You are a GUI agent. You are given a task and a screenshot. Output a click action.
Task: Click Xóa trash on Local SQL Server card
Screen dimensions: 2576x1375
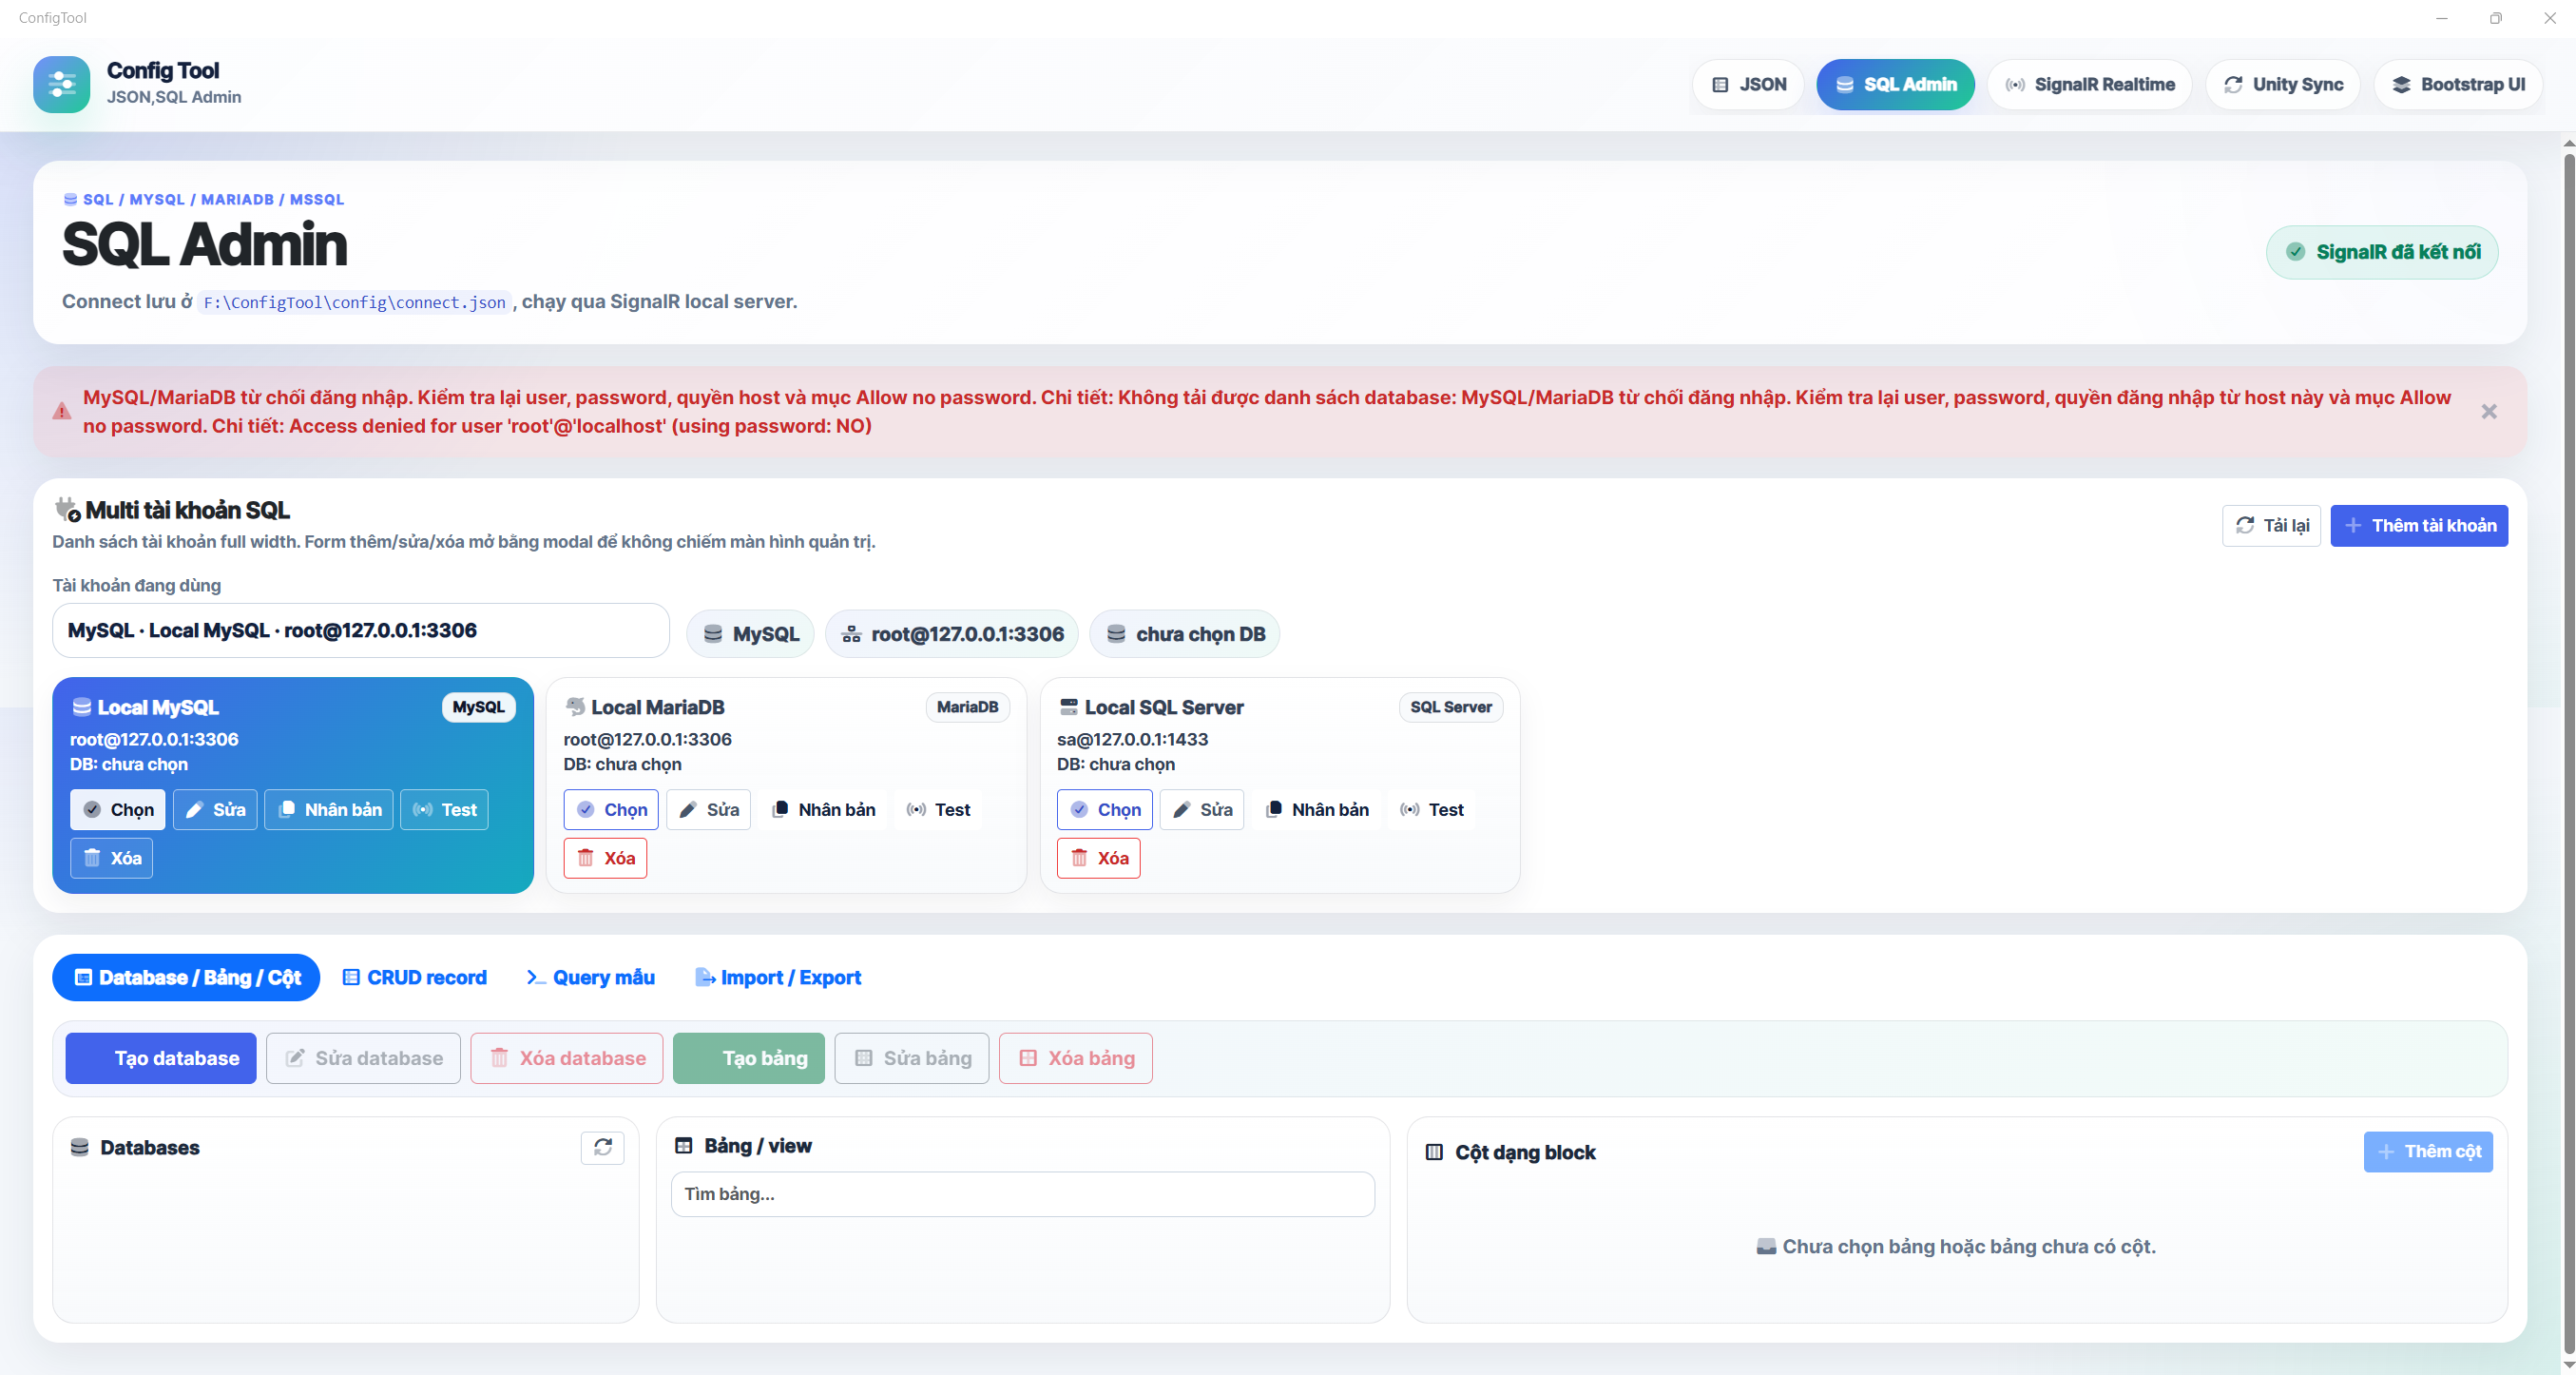[x=1099, y=858]
